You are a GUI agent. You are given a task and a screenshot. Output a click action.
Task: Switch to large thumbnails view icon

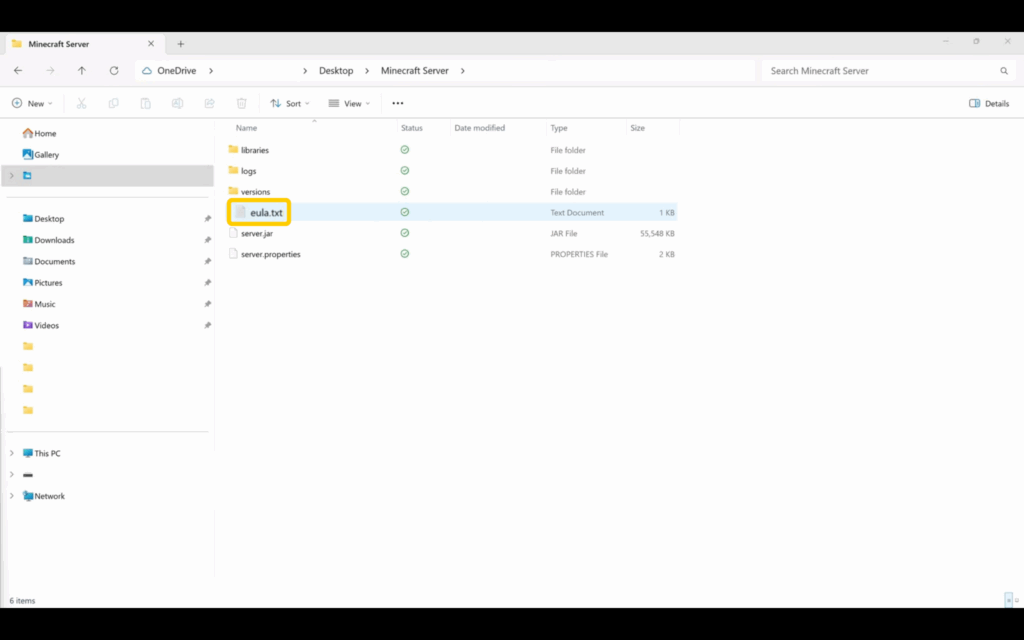[1017, 600]
